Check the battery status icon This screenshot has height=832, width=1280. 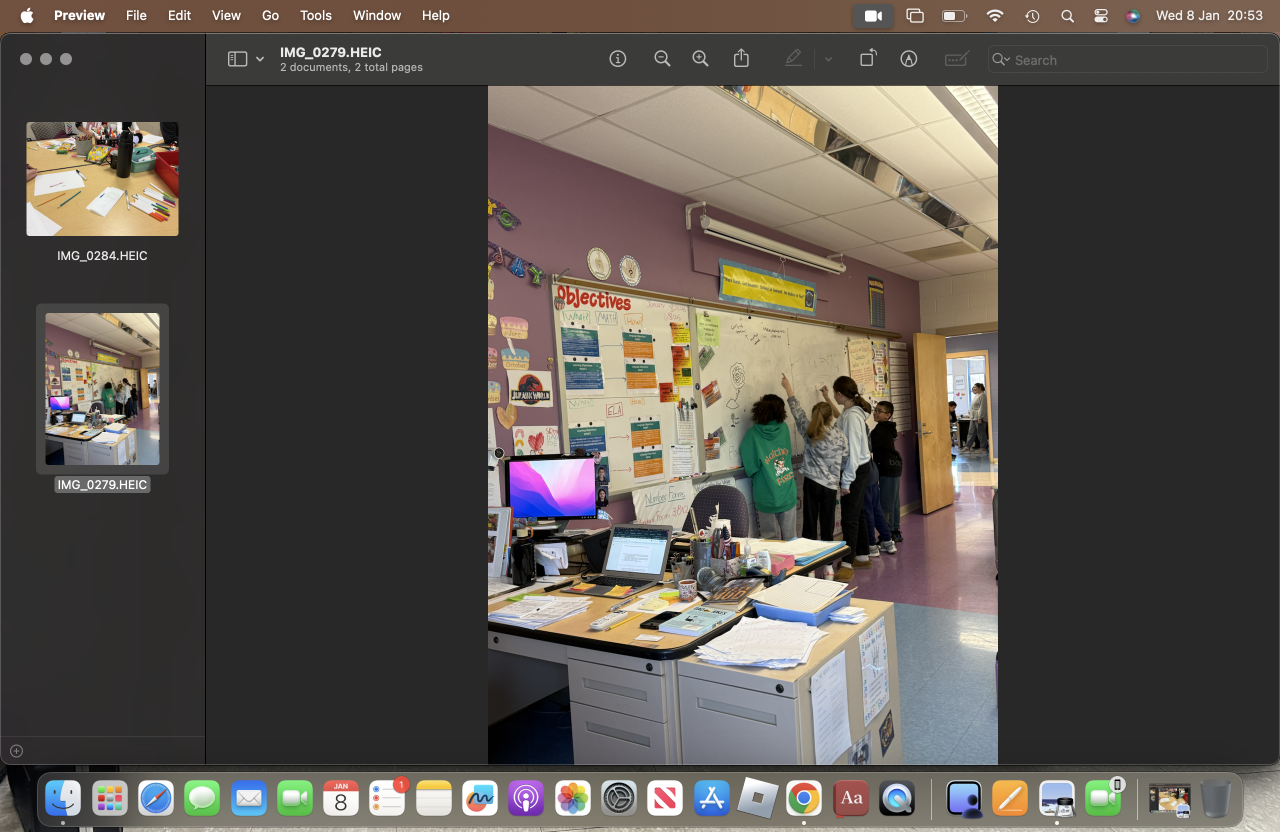[x=955, y=16]
